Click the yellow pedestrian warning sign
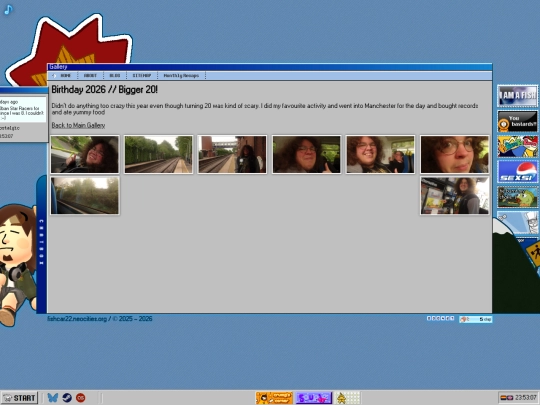540x405 pixels. pyautogui.click(x=534, y=253)
